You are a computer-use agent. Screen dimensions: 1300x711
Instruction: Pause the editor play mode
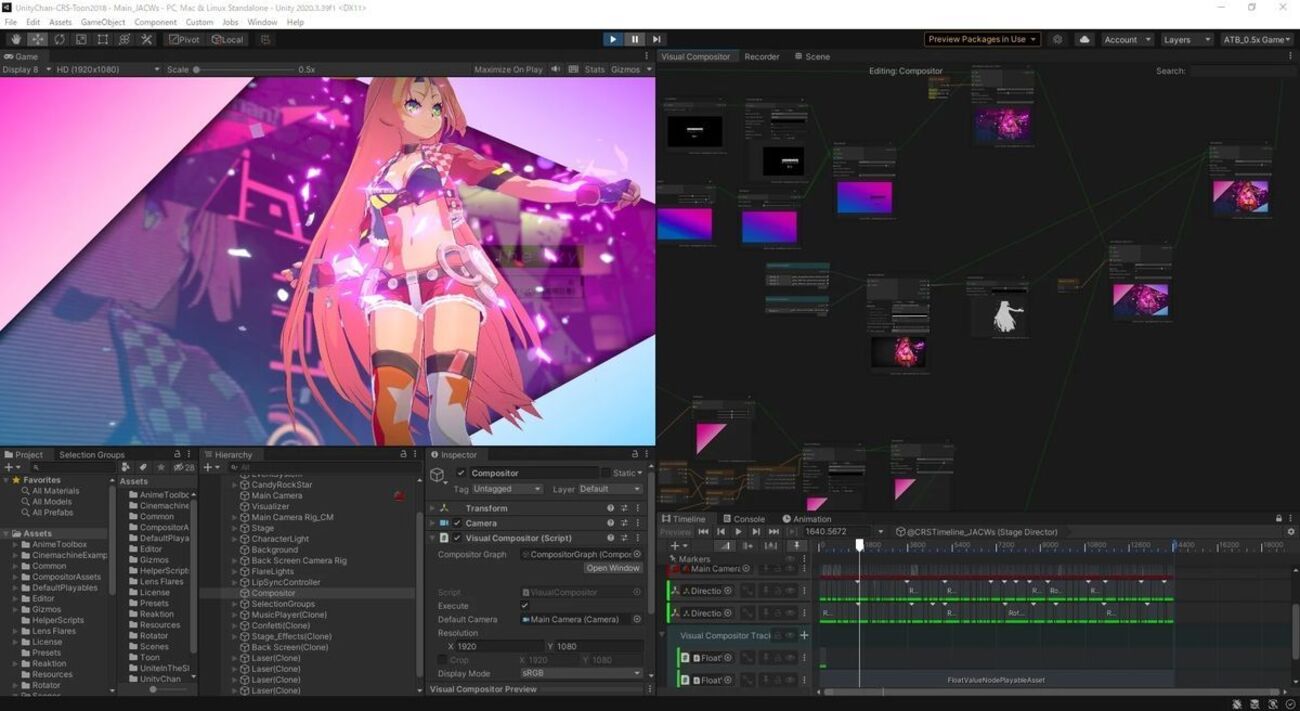(634, 39)
